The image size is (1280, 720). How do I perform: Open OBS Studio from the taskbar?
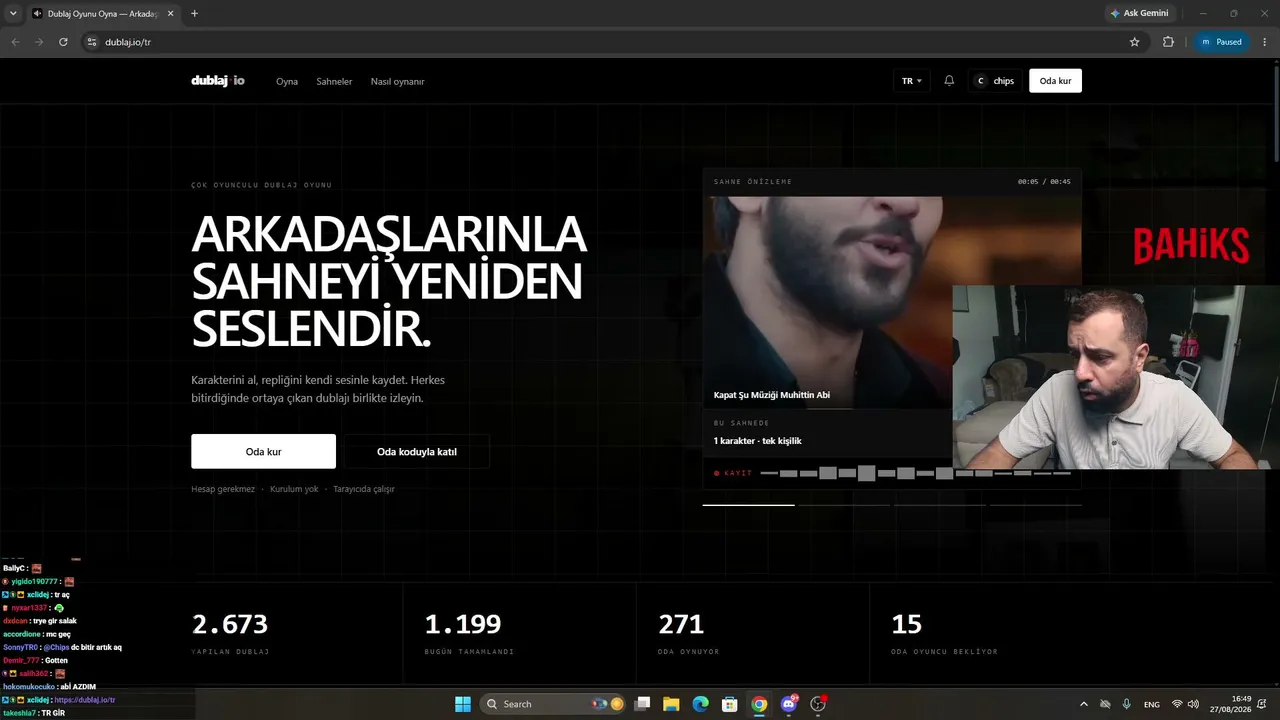tap(818, 704)
